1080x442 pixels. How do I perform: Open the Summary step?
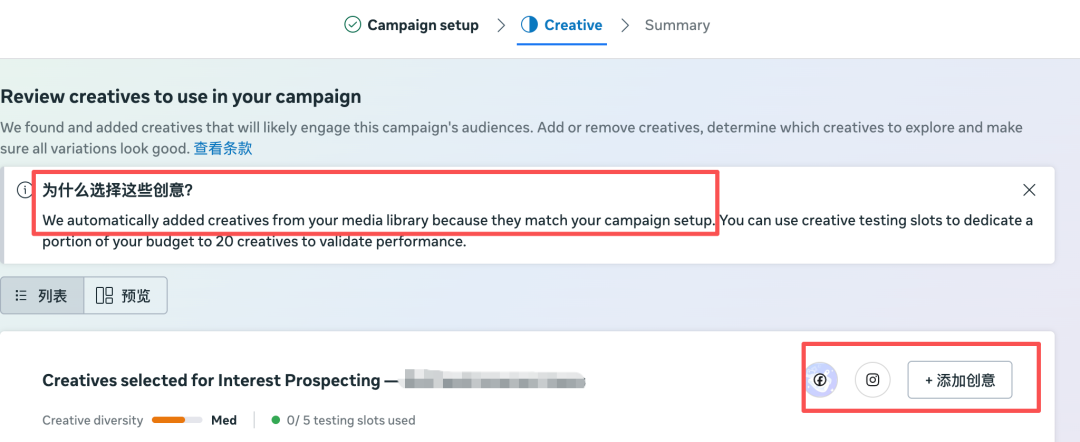tap(677, 25)
